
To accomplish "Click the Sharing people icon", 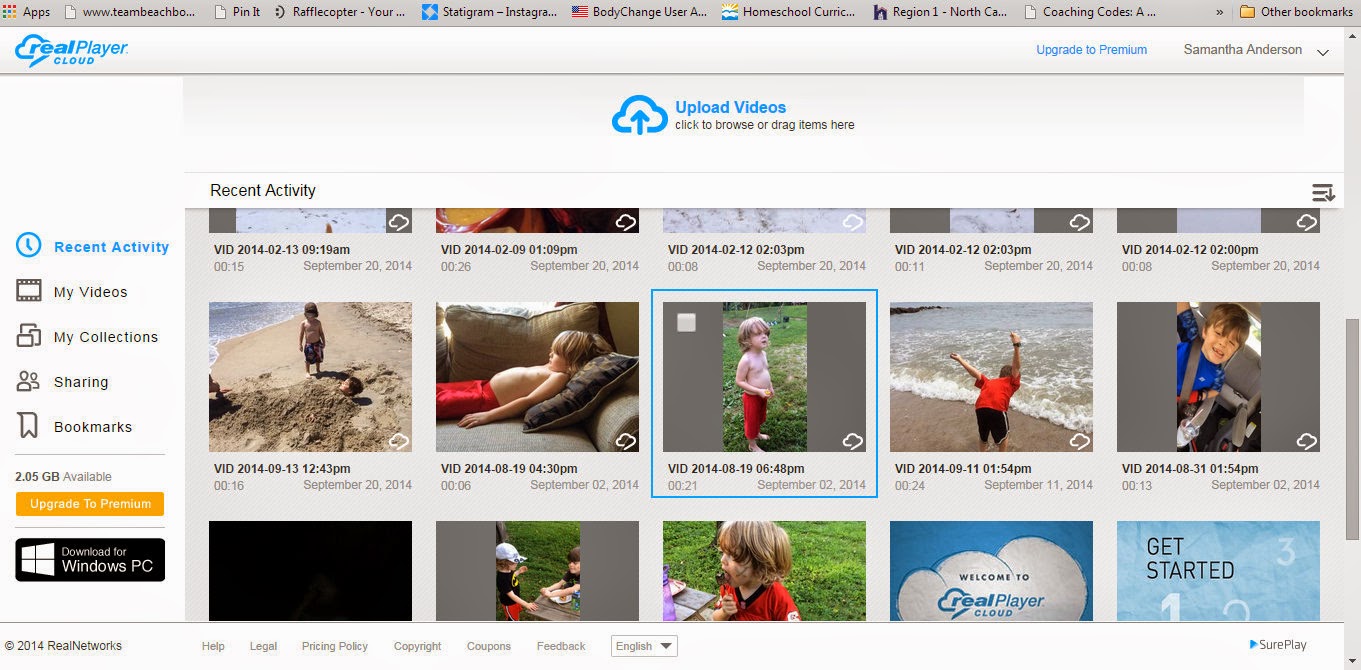I will point(29,381).
